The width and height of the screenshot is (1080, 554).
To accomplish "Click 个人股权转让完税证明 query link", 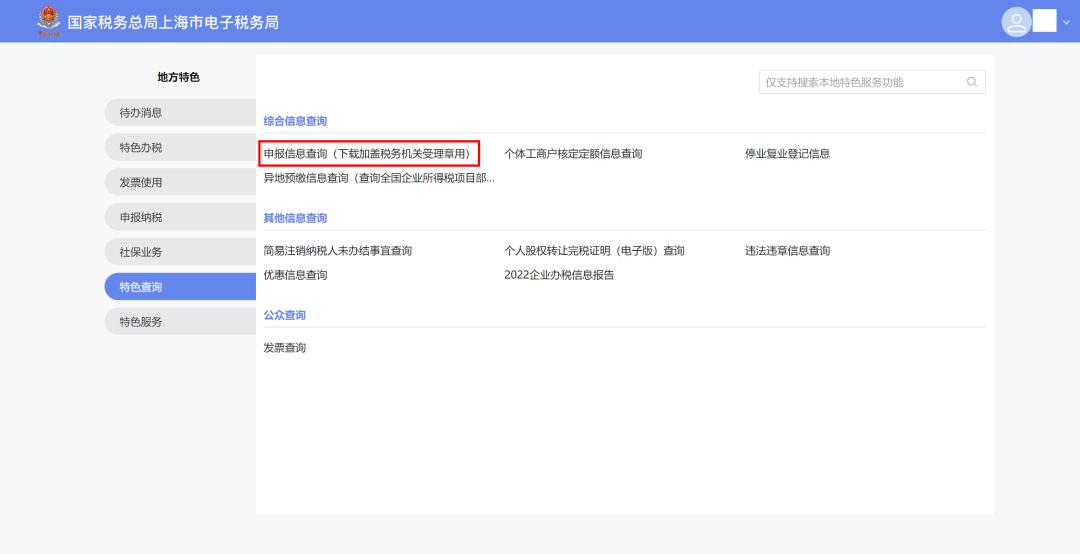I will (x=594, y=251).
